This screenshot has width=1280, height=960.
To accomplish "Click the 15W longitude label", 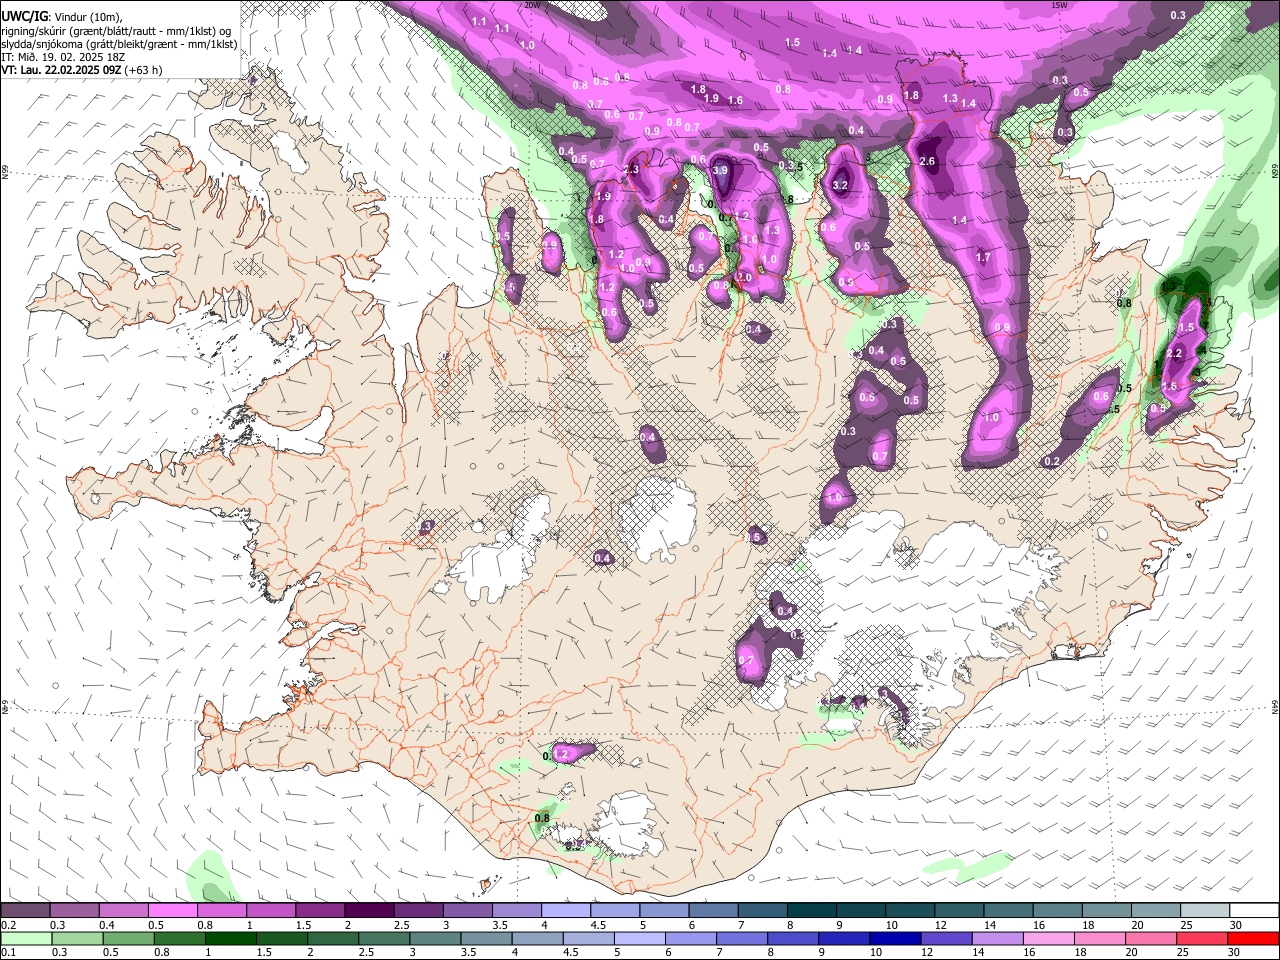I will point(1059,4).
